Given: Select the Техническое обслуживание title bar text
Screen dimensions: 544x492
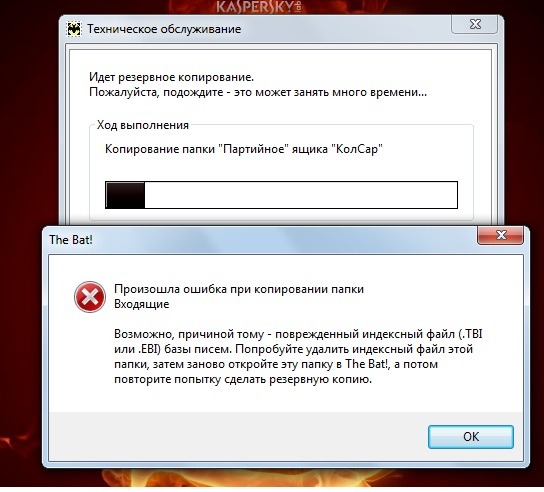Looking at the screenshot, I should click(x=164, y=29).
